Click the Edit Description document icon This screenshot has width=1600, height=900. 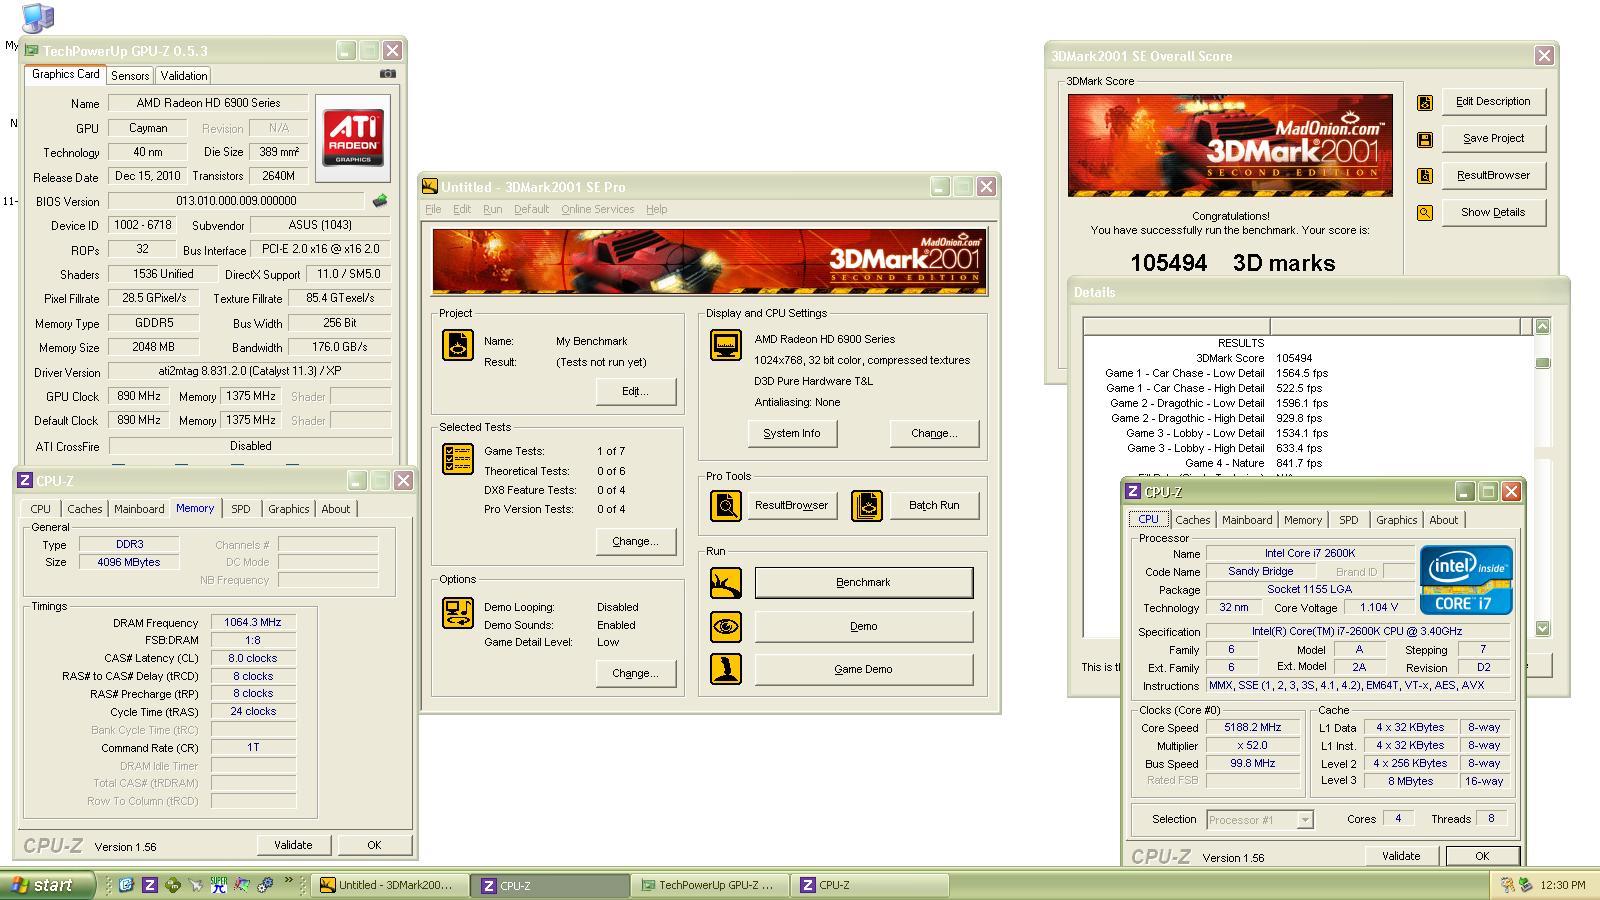(x=1425, y=102)
